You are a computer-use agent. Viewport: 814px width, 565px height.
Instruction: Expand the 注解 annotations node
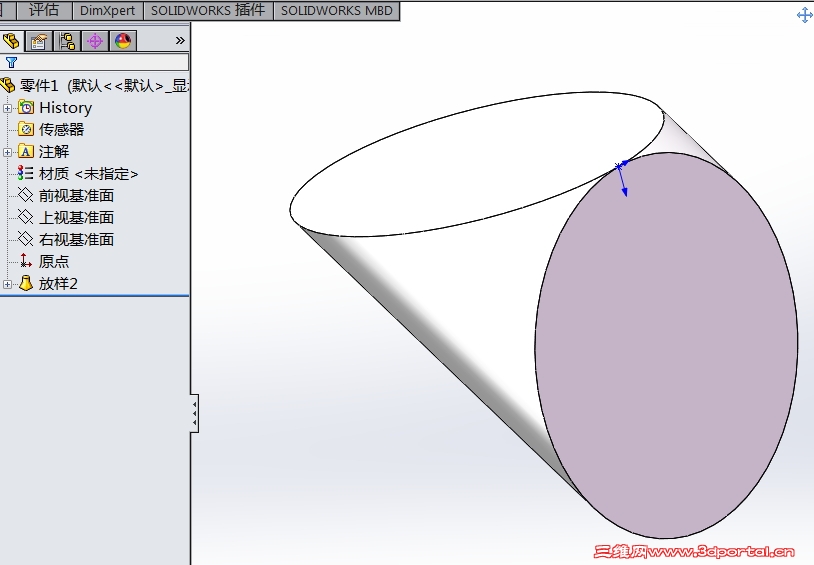pos(7,152)
